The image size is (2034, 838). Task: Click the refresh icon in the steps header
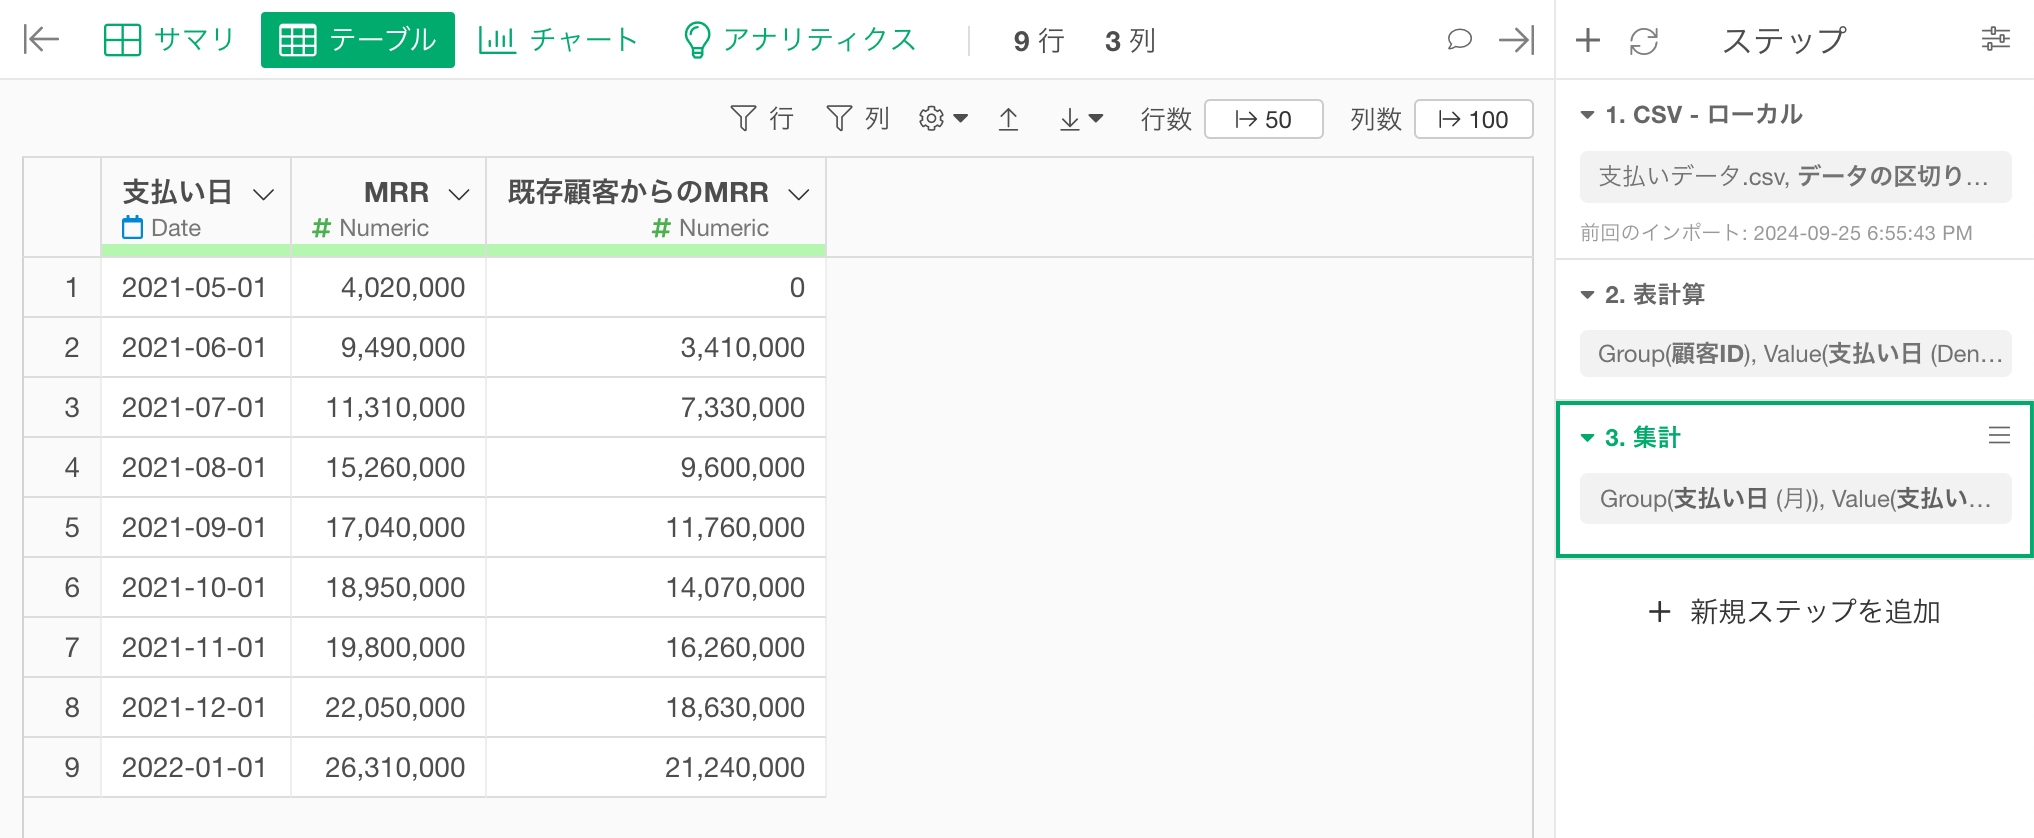tap(1643, 41)
